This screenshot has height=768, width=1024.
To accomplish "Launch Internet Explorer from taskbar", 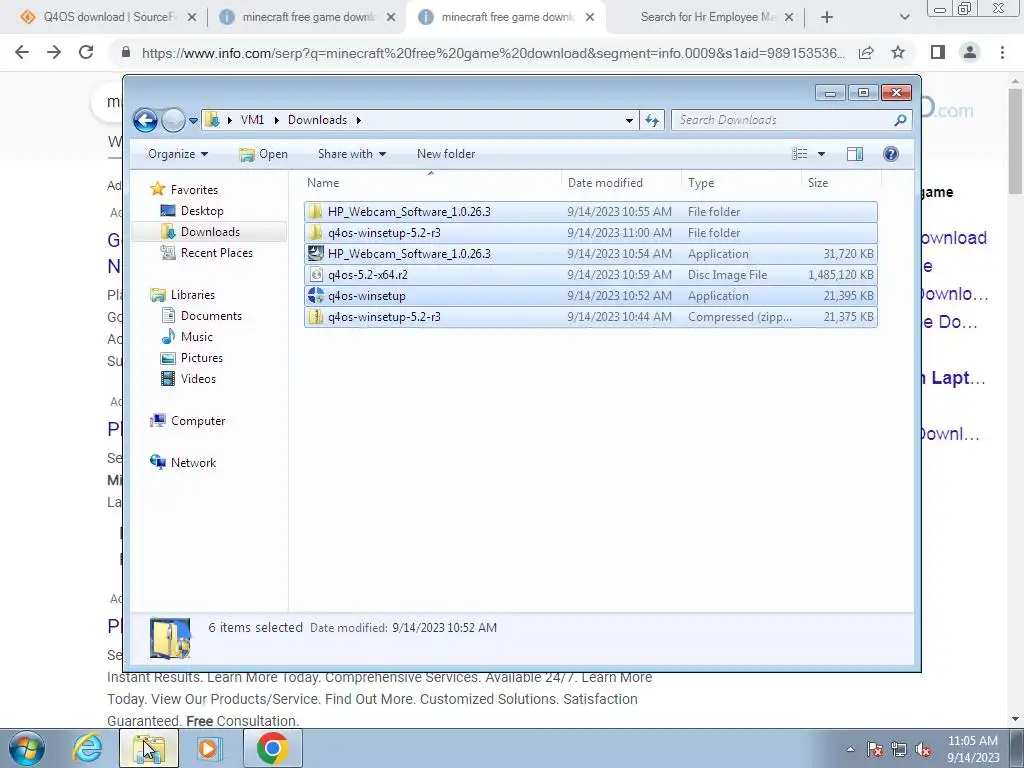I will point(88,748).
